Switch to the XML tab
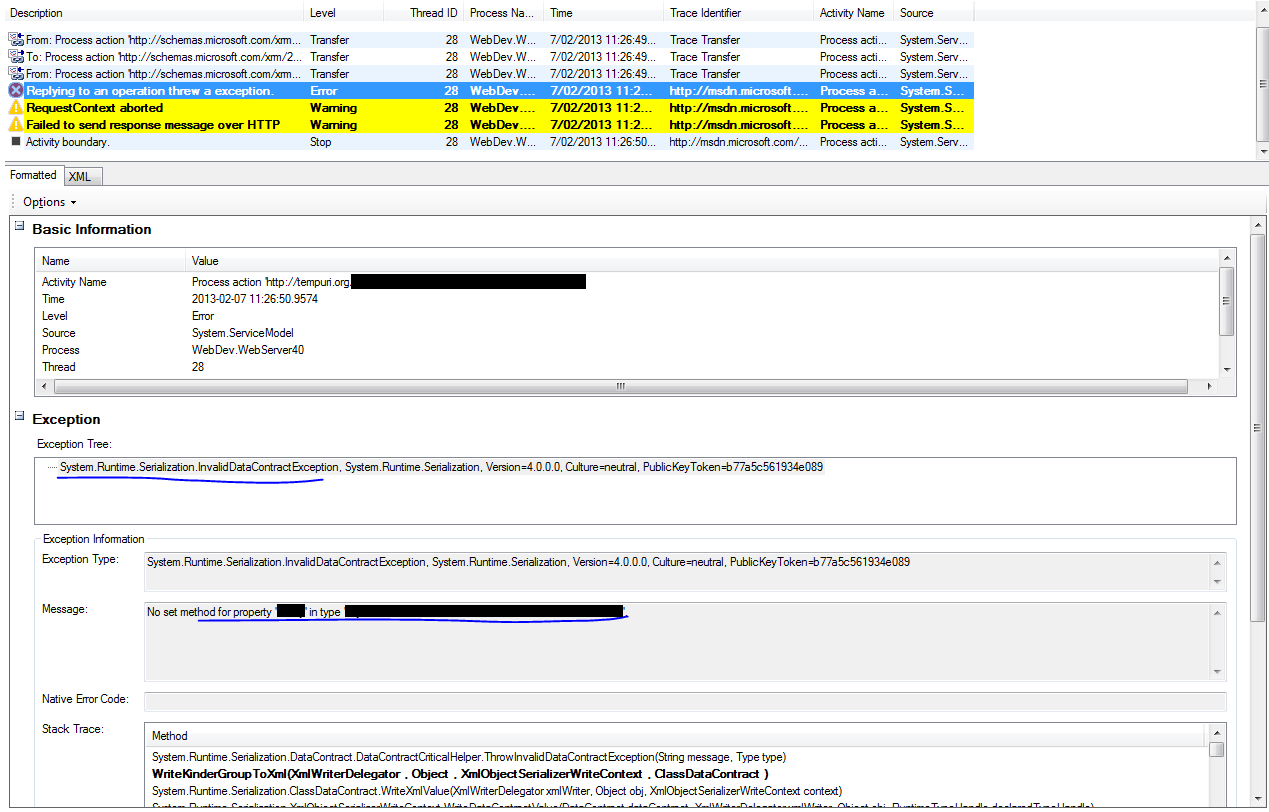 click(80, 177)
